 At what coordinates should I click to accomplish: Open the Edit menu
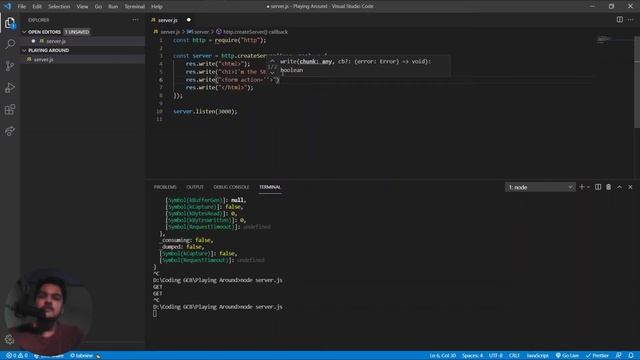(37, 6)
